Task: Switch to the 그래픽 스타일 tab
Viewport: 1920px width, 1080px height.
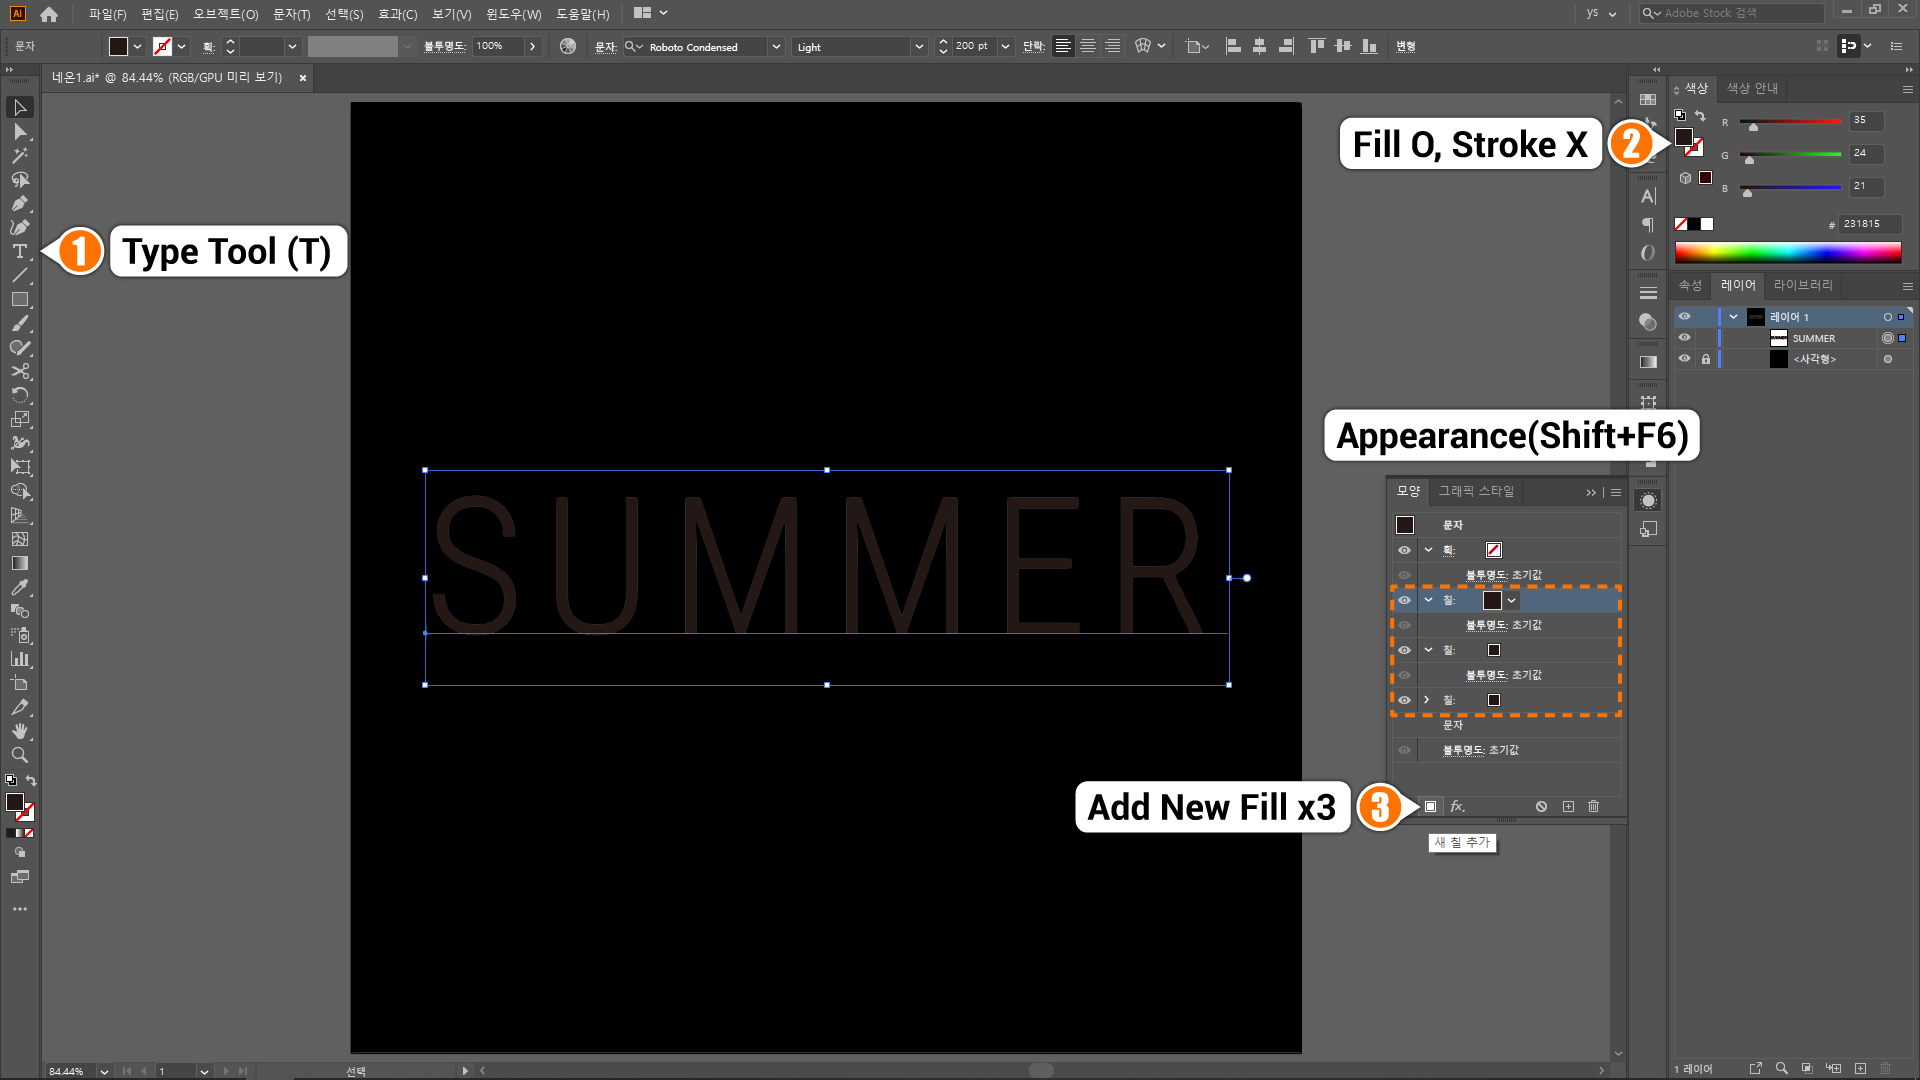Action: pos(1476,491)
